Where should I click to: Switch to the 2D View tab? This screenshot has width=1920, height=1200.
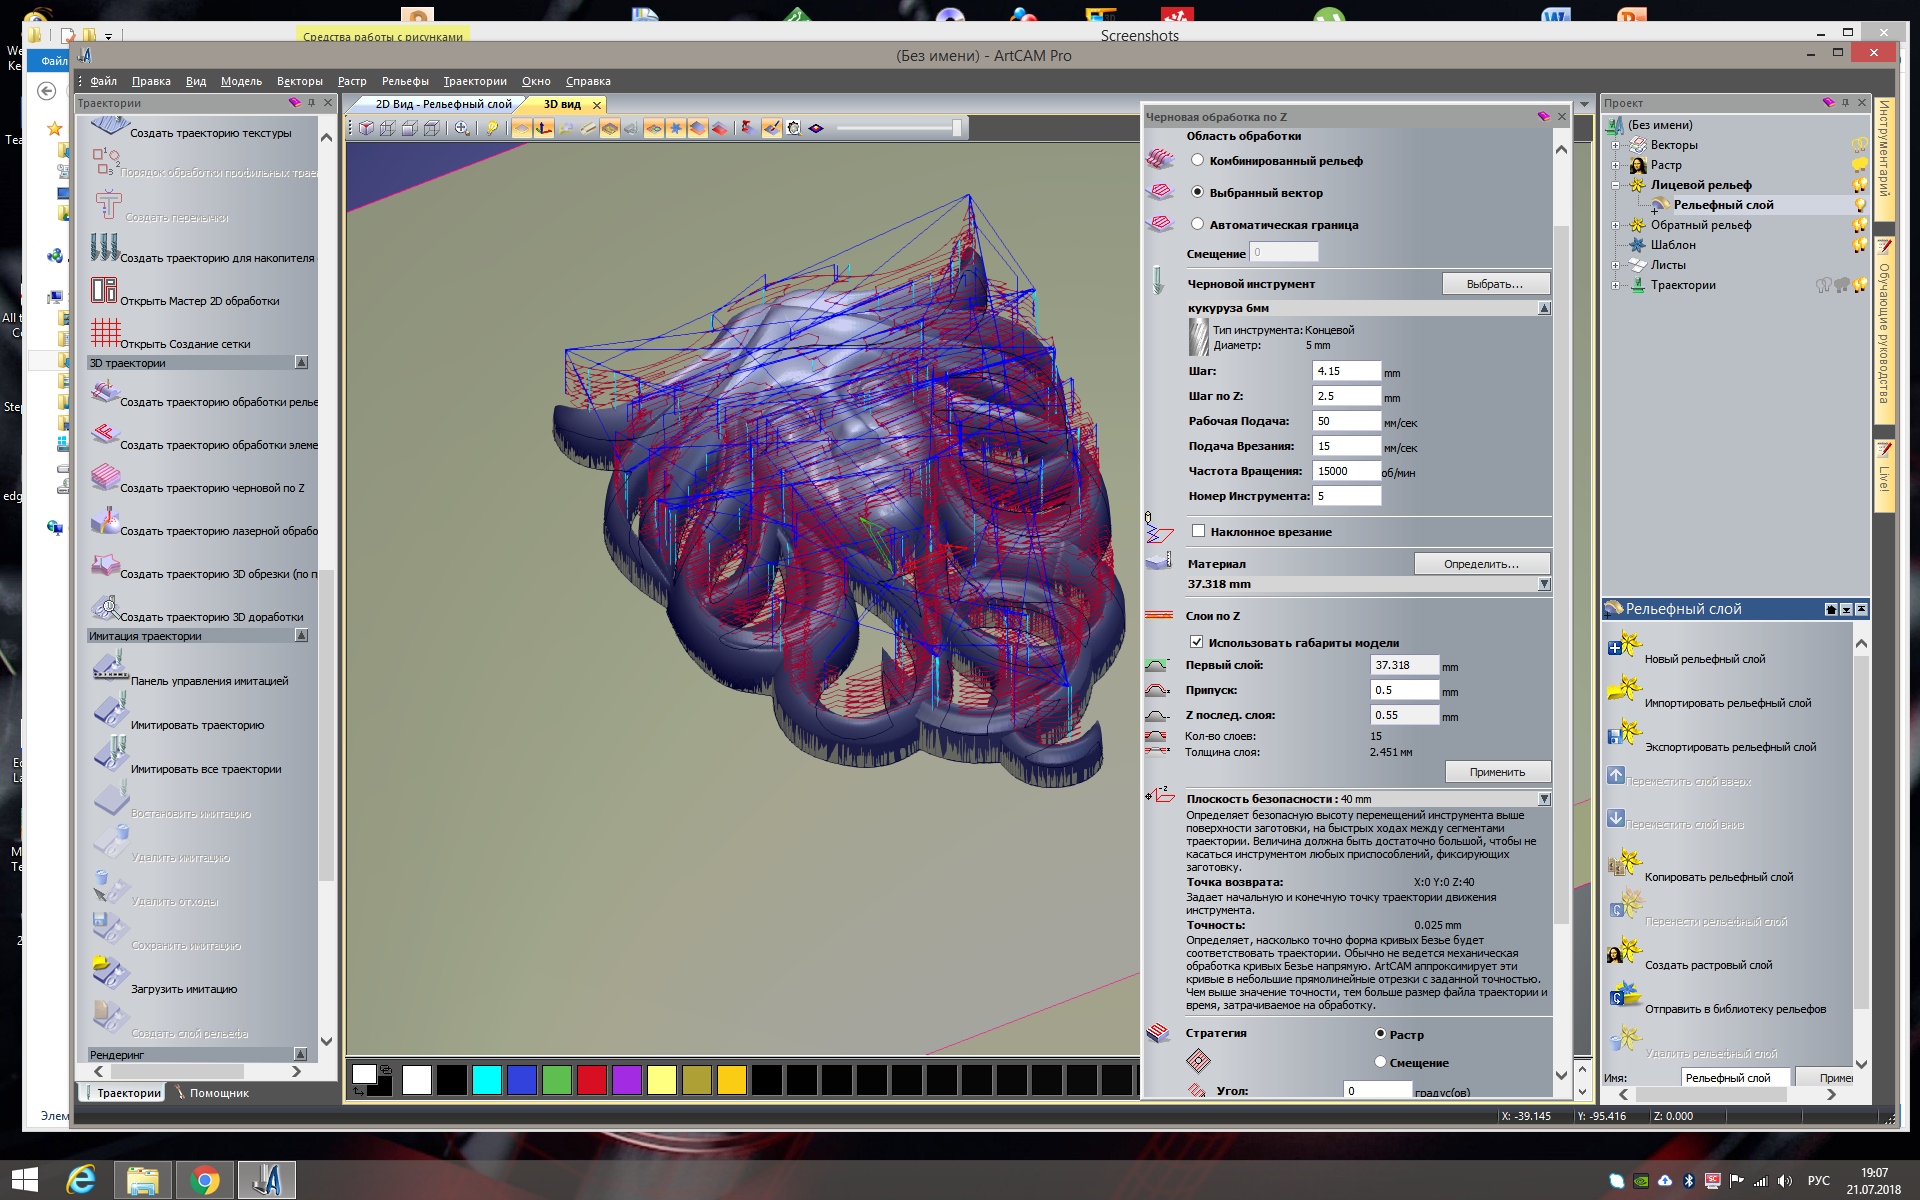(x=443, y=104)
